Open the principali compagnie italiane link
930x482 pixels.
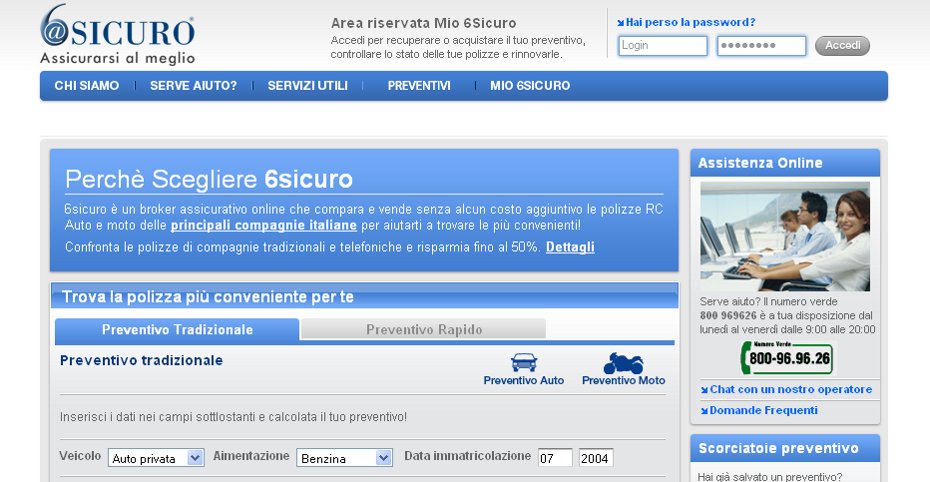pos(264,225)
